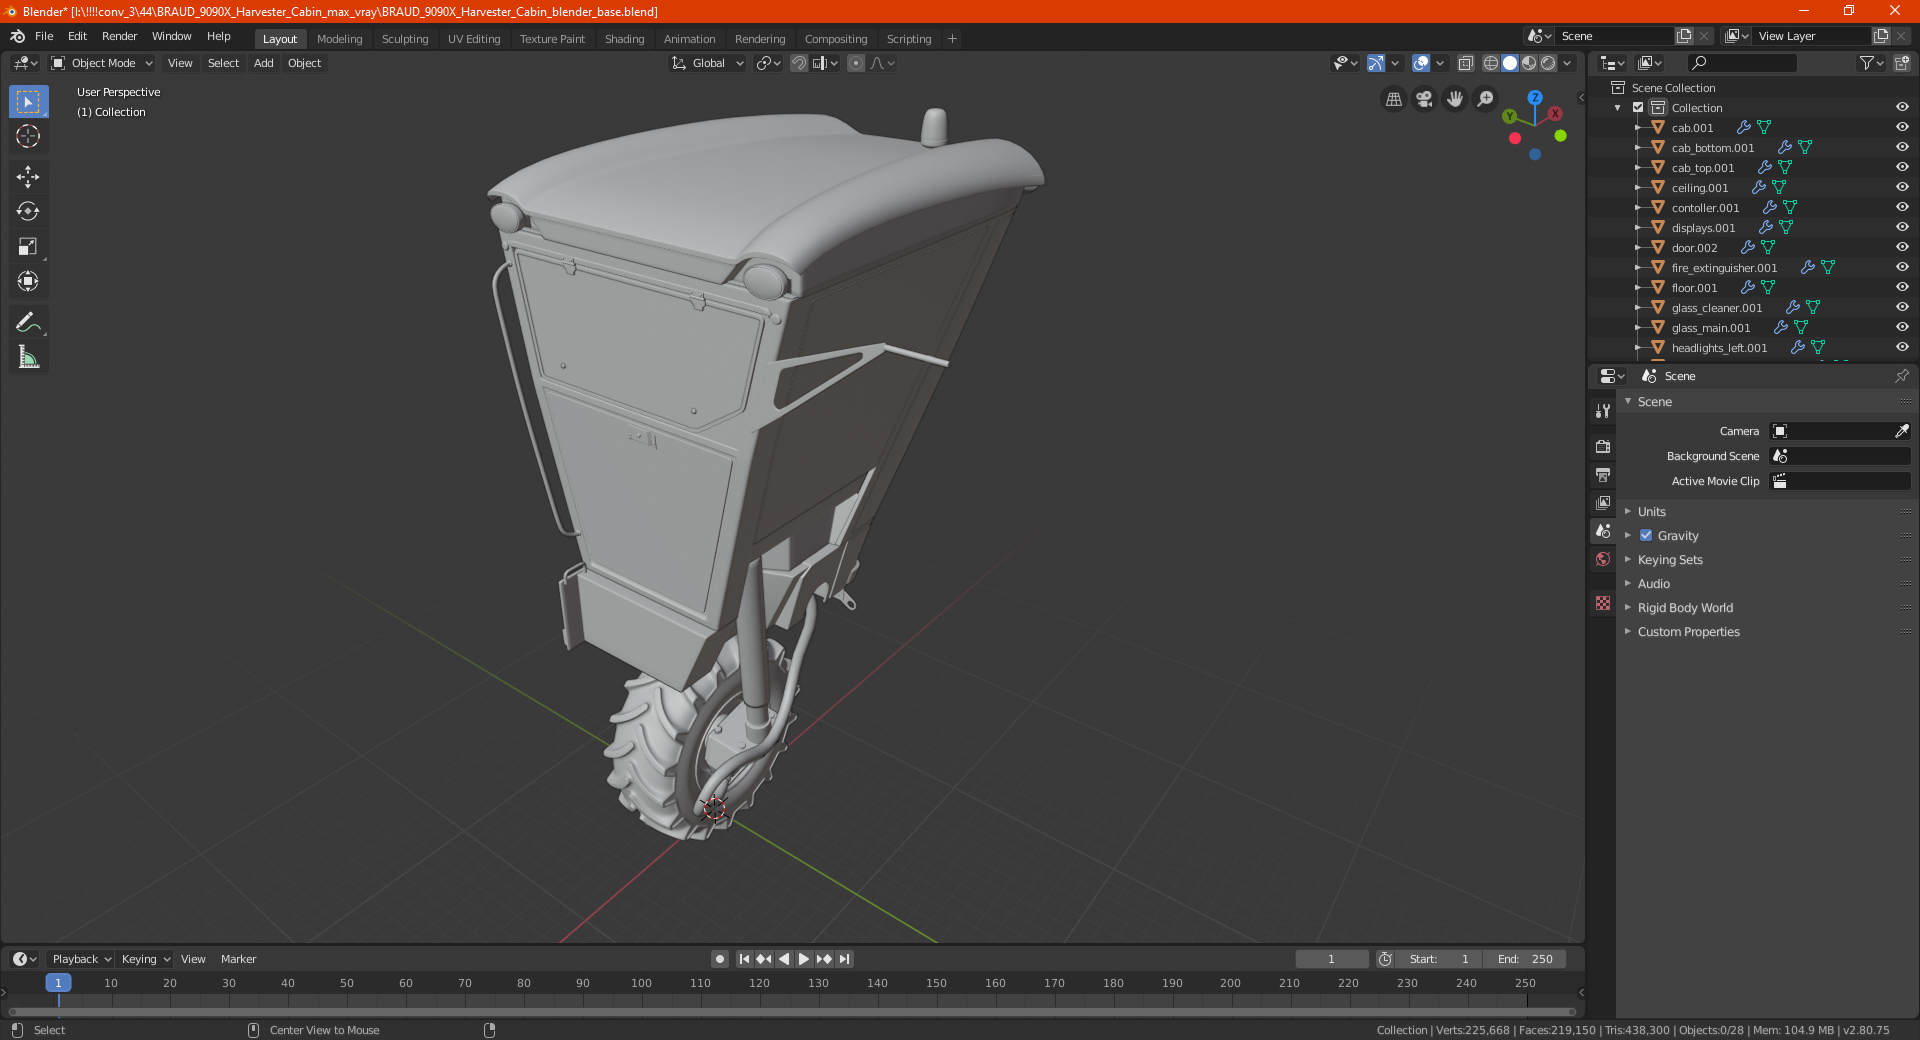Hide floor.001 object visibility
Image resolution: width=1920 pixels, height=1040 pixels.
[x=1902, y=288]
